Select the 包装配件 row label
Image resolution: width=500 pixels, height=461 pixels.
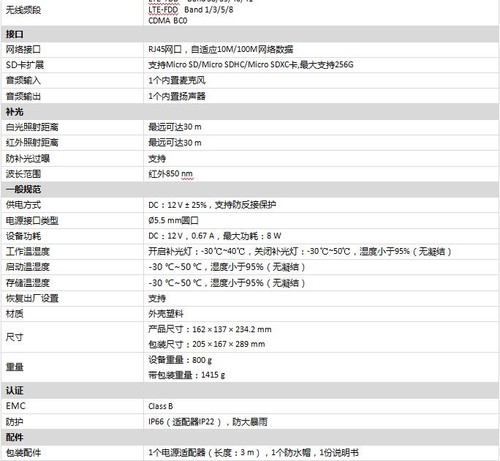click(23, 453)
